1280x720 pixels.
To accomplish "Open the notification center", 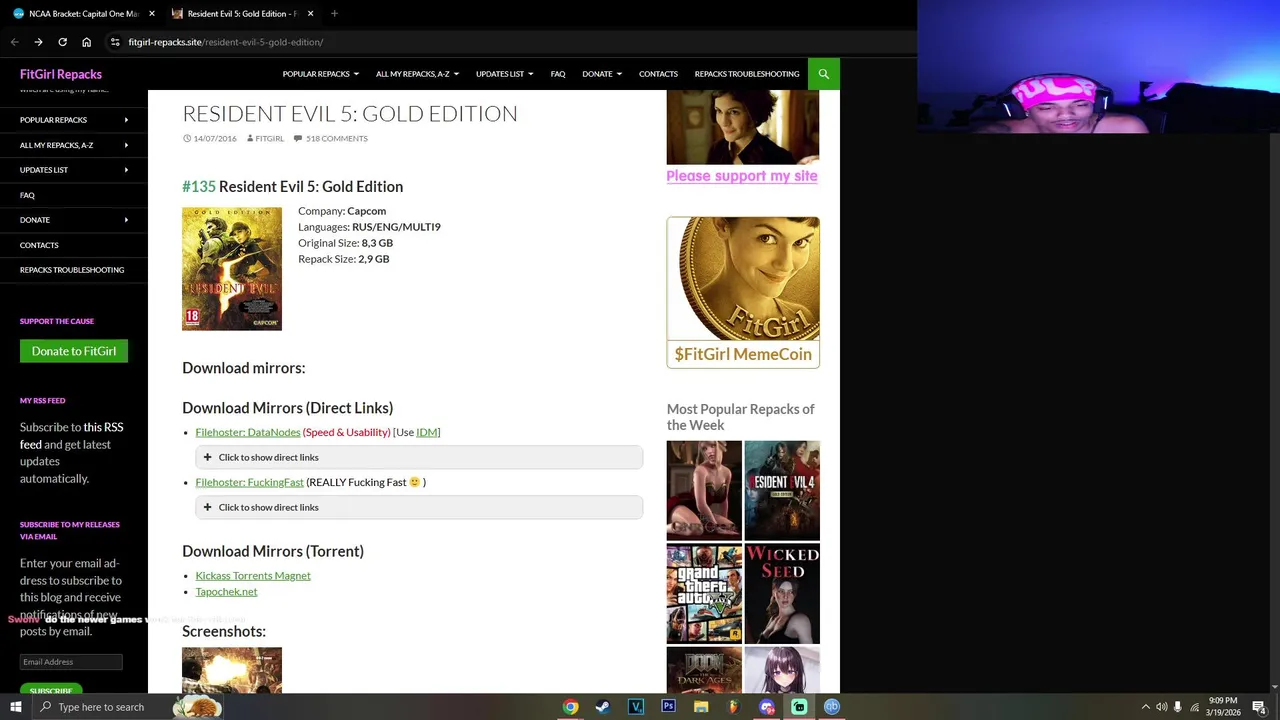I will click(1259, 707).
